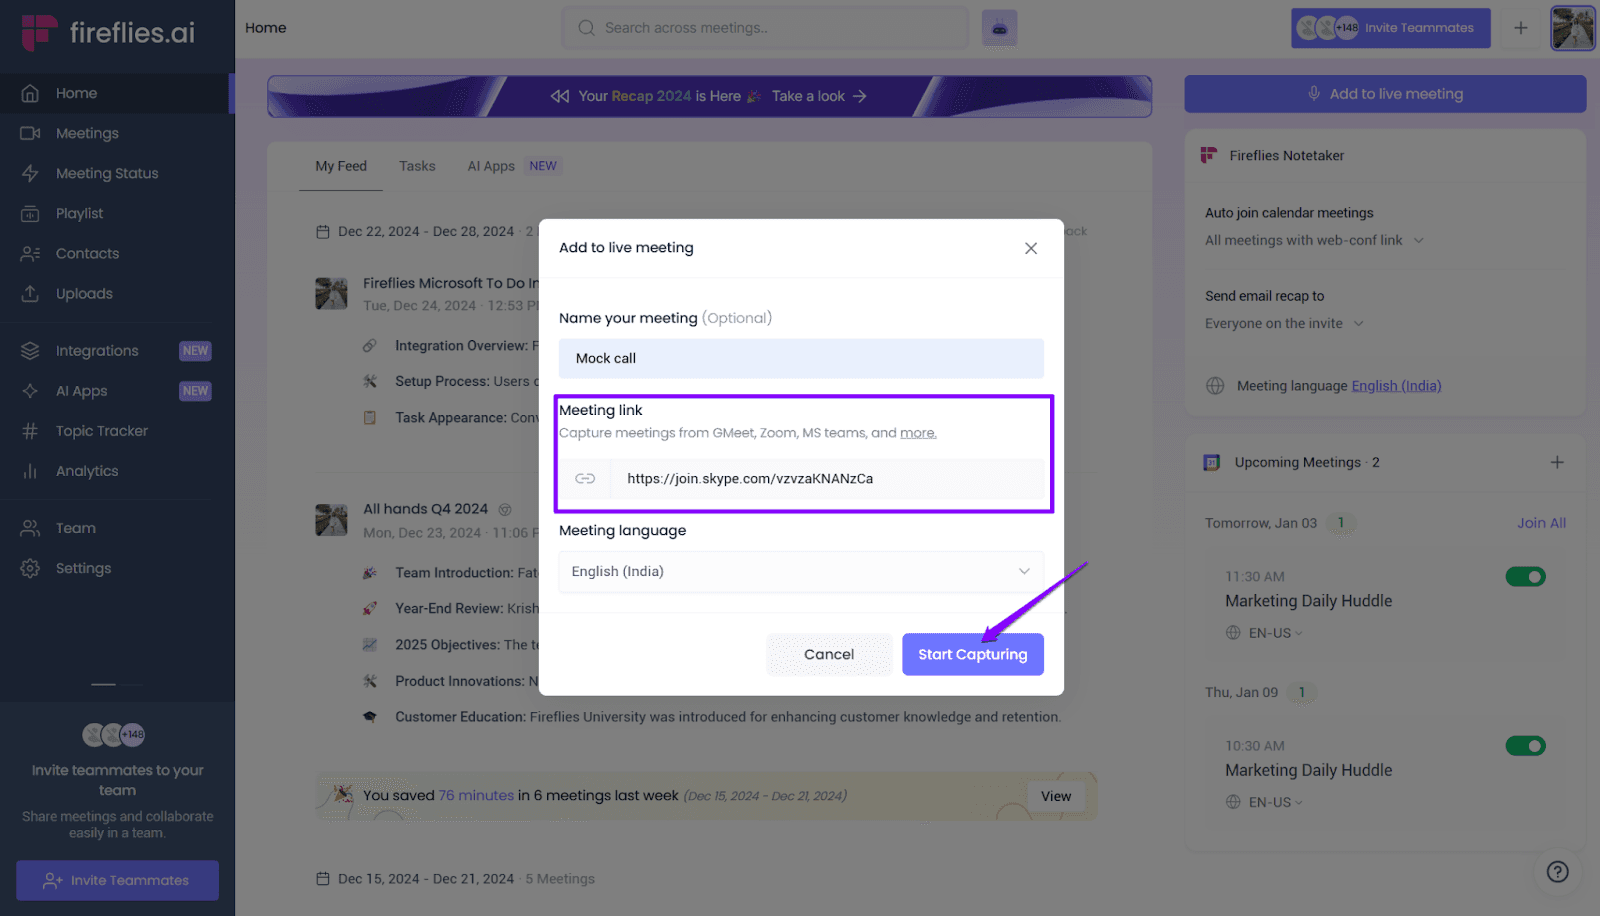
Task: Click the 11:30 AM Marketing Daily Huddle title
Action: tap(1308, 601)
